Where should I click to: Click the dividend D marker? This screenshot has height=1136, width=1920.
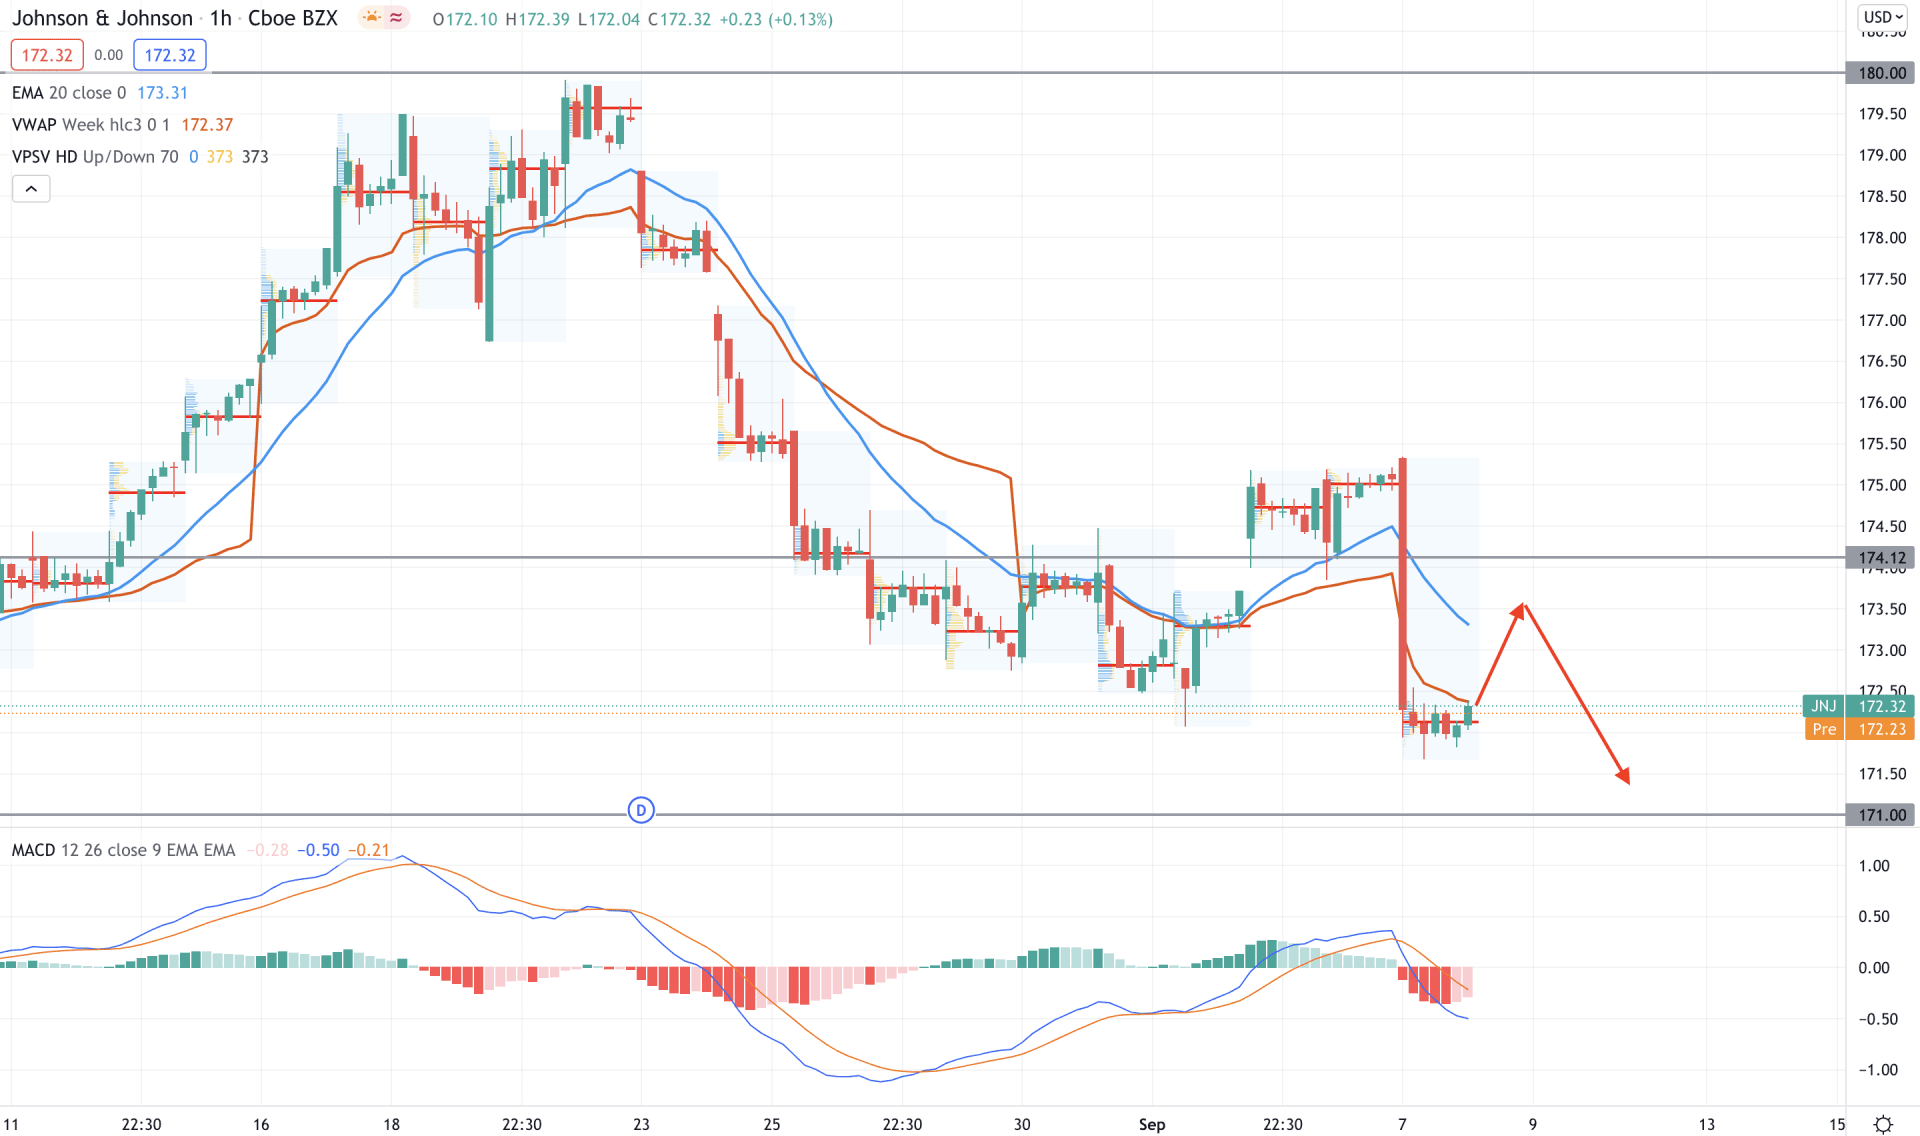tap(641, 810)
